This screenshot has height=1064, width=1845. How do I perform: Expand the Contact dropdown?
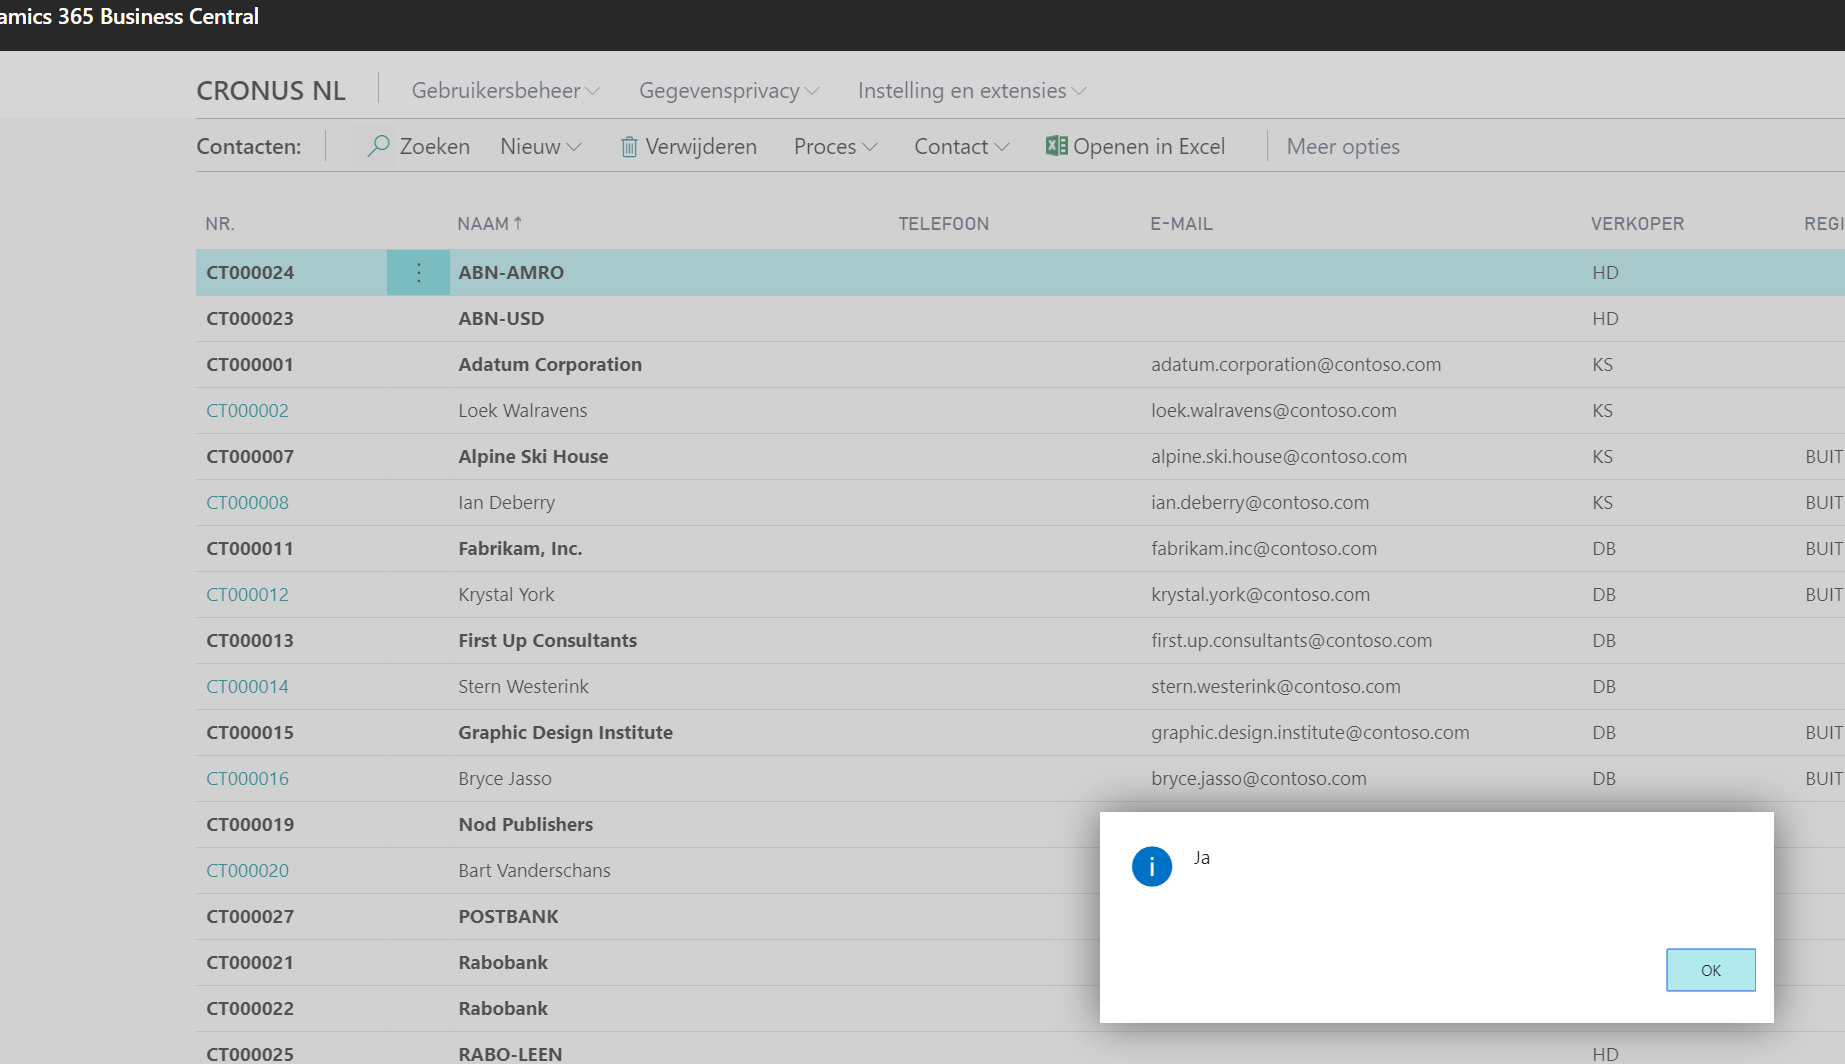pos(959,146)
